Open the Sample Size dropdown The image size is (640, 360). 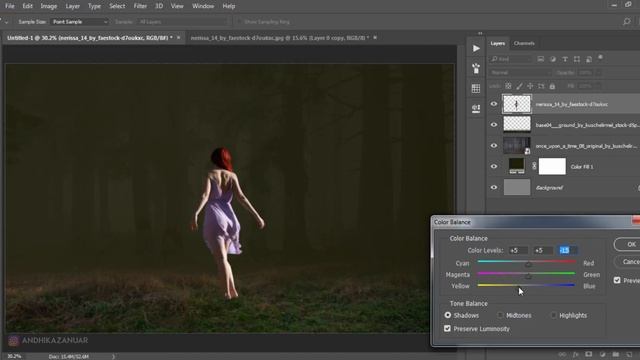[x=79, y=22]
